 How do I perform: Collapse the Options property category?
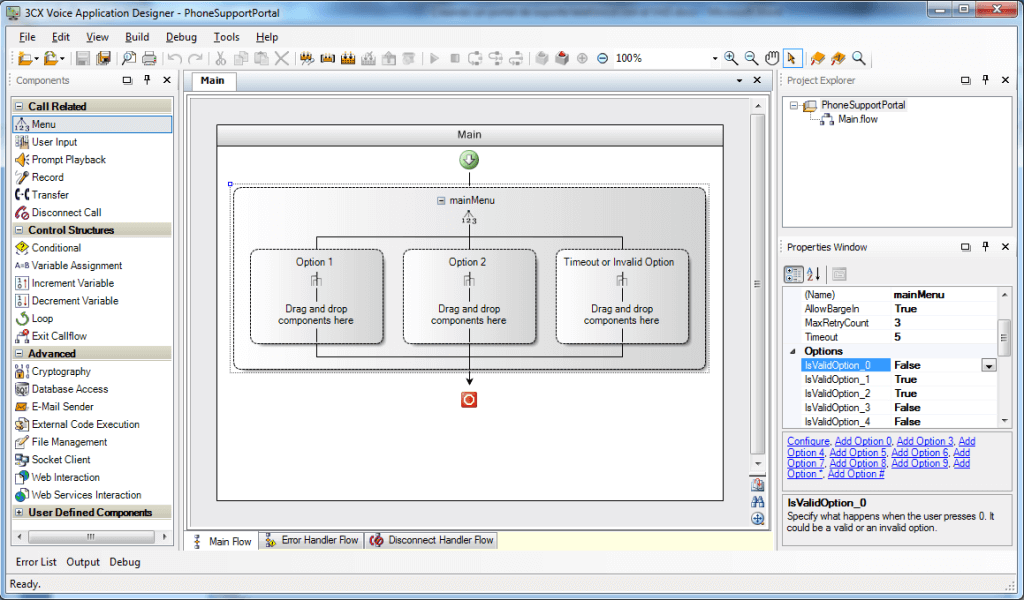click(x=793, y=351)
